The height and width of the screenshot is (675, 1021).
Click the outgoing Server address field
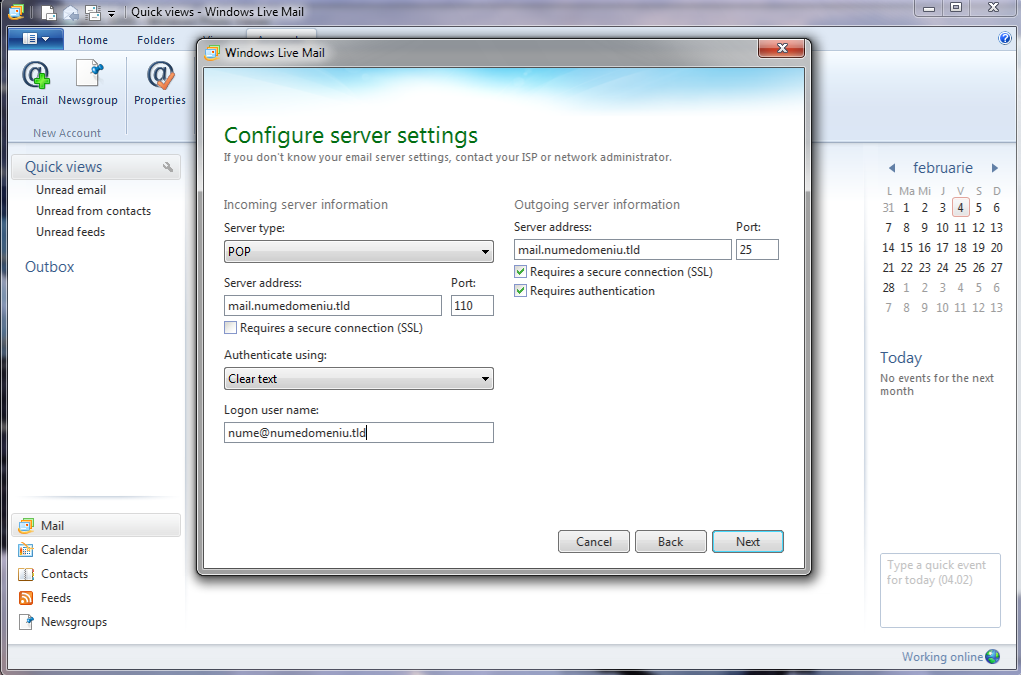622,250
